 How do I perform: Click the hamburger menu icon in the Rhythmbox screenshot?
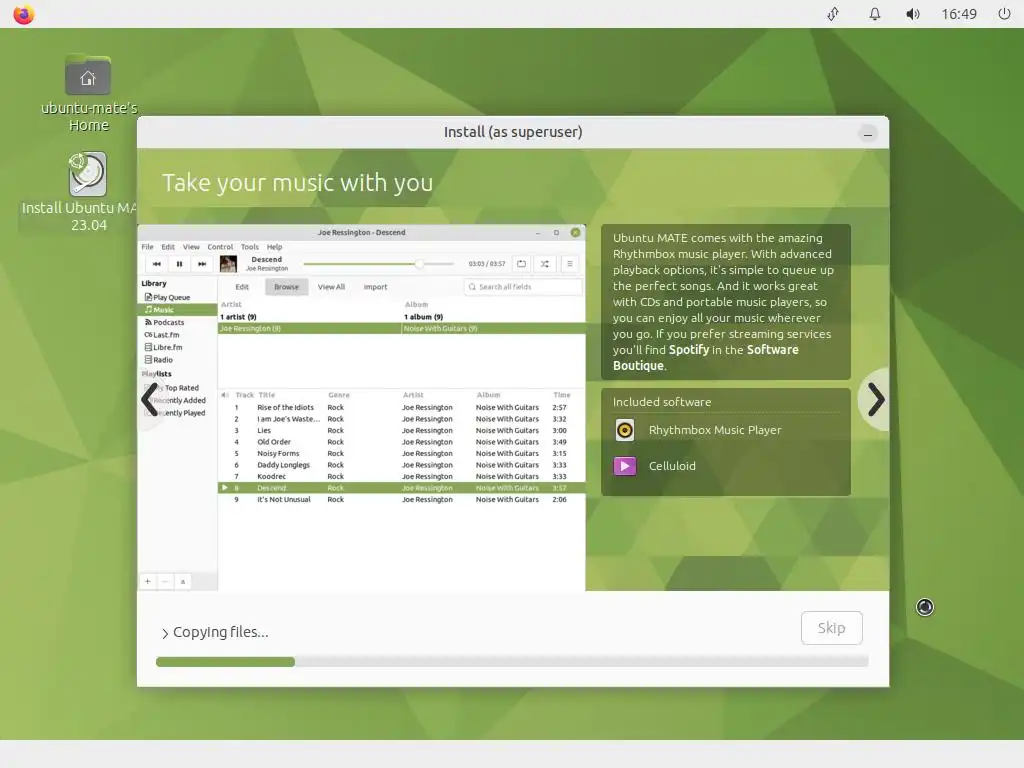[569, 264]
